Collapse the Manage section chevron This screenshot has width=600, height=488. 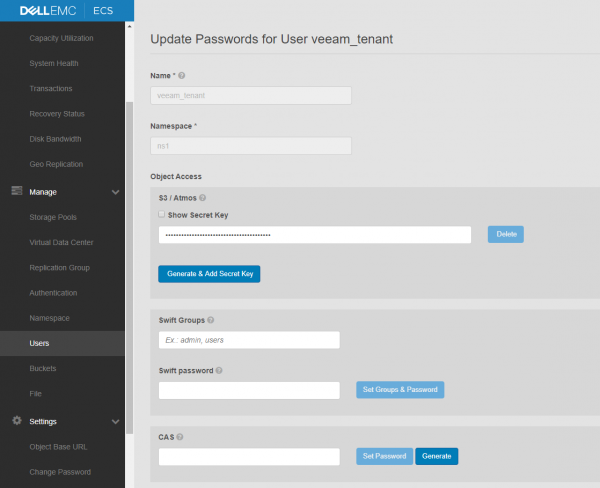click(x=115, y=191)
